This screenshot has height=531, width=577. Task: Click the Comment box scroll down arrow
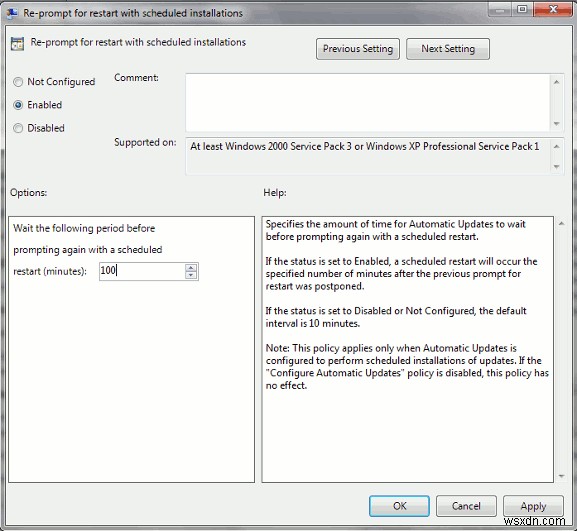pyautogui.click(x=556, y=124)
